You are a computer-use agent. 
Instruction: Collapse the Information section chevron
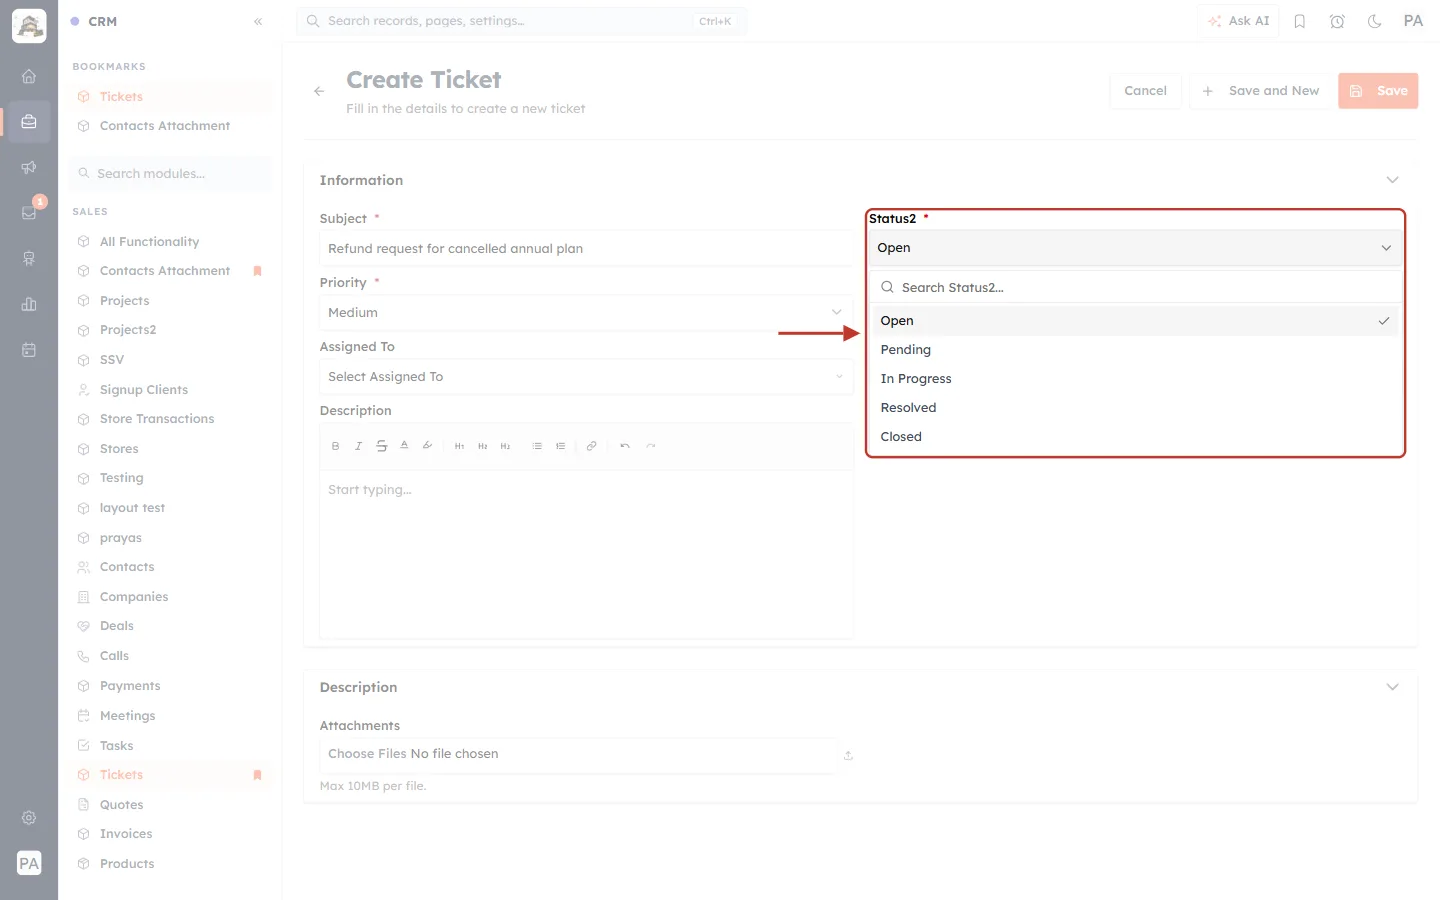click(1392, 180)
